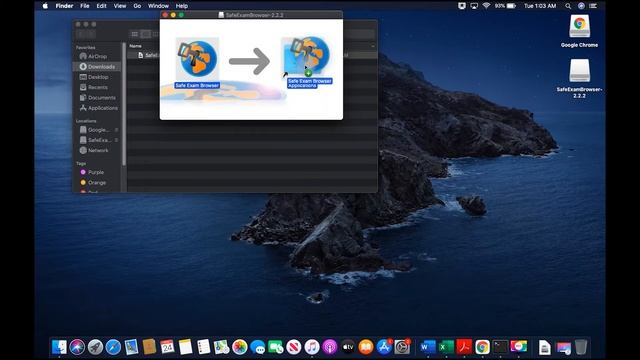Switch Finder window to icon view
Image resolution: width=640 pixels, height=360 pixels.
135,34
